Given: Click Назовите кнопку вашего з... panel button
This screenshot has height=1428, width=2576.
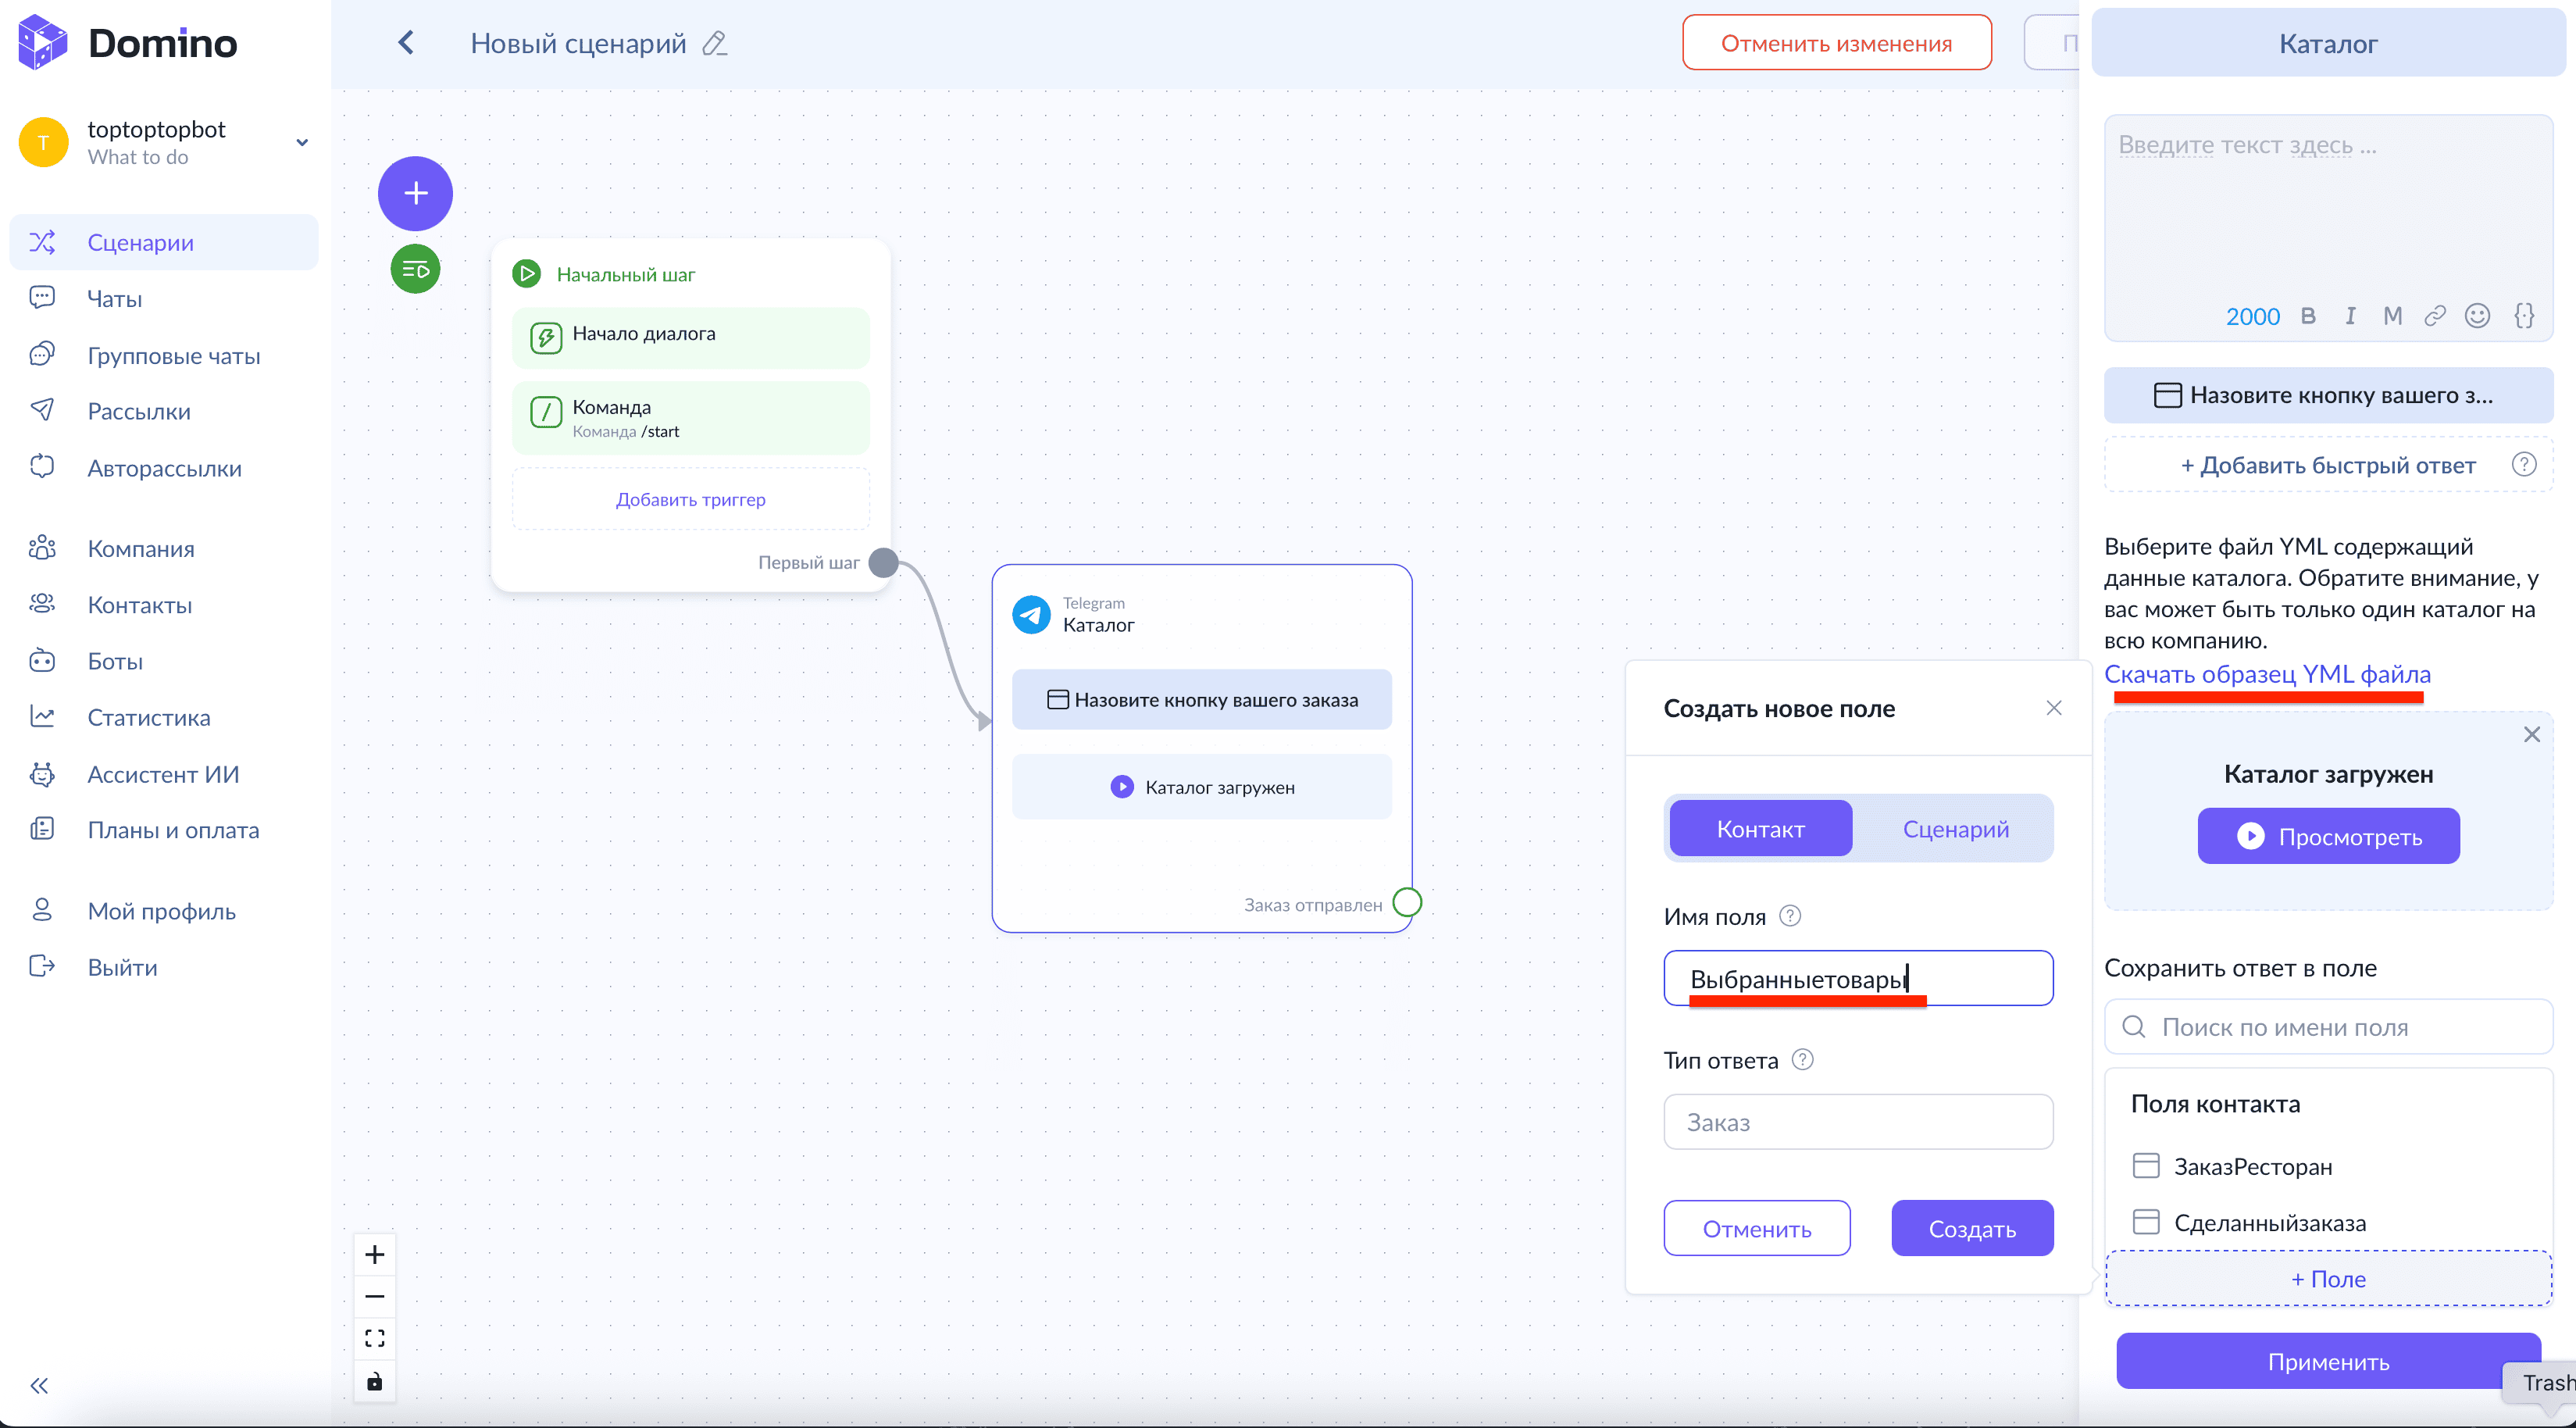Looking at the screenshot, I should click(2328, 395).
